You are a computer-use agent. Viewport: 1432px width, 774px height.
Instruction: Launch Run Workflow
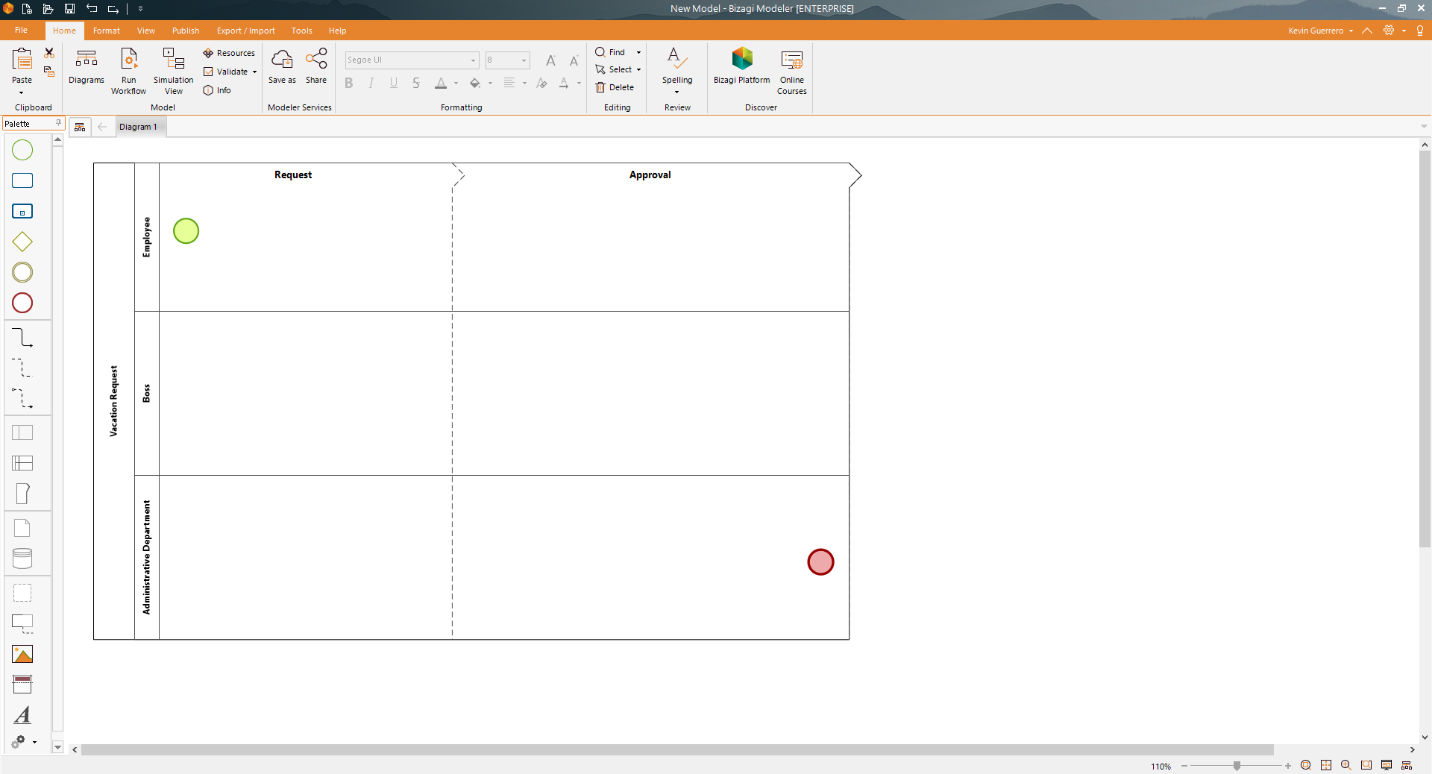[x=128, y=71]
